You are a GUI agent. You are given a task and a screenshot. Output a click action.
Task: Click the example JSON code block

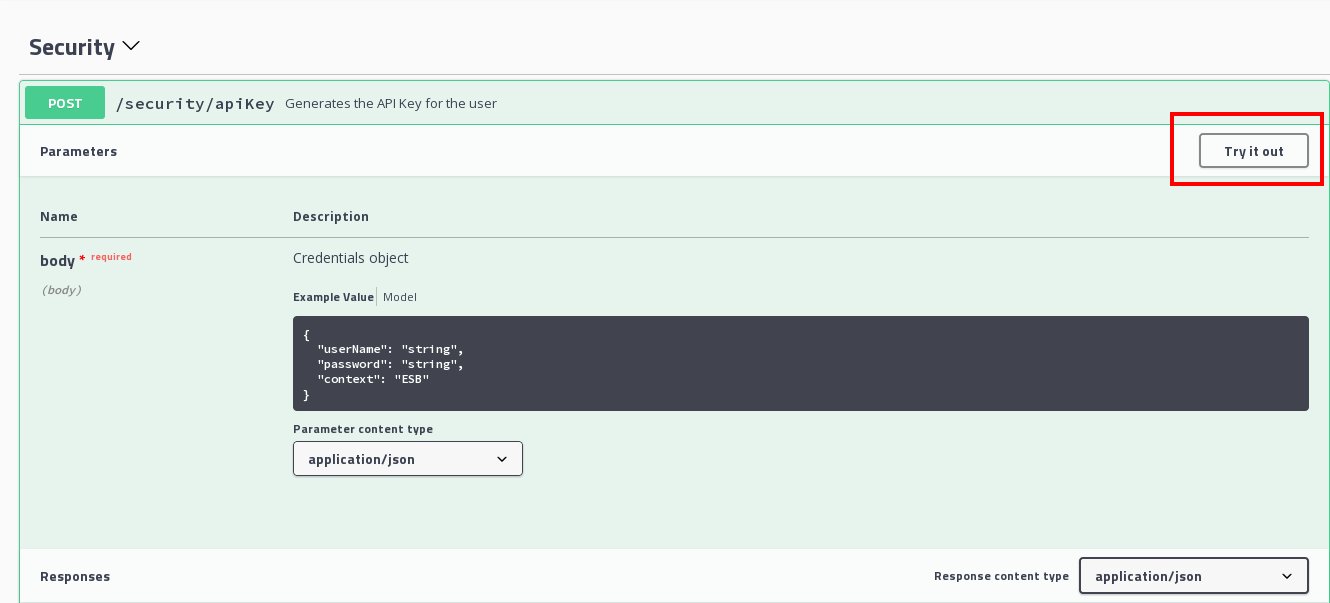click(800, 363)
